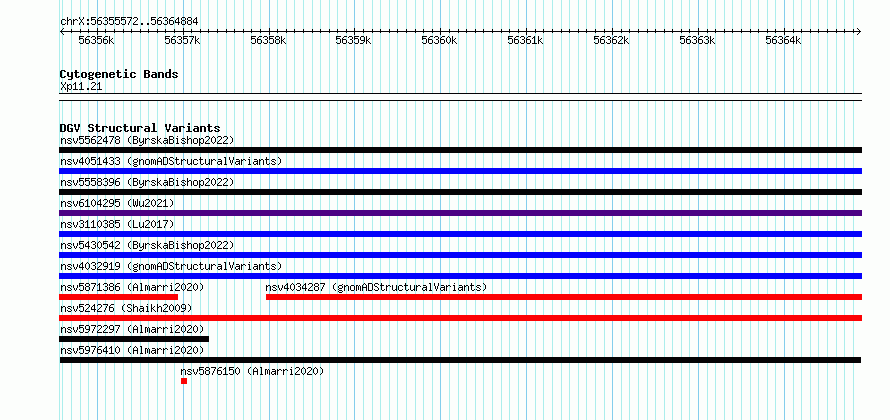The width and height of the screenshot is (890, 420).
Task: Select the Xp11.21 band label
Action: [81, 86]
